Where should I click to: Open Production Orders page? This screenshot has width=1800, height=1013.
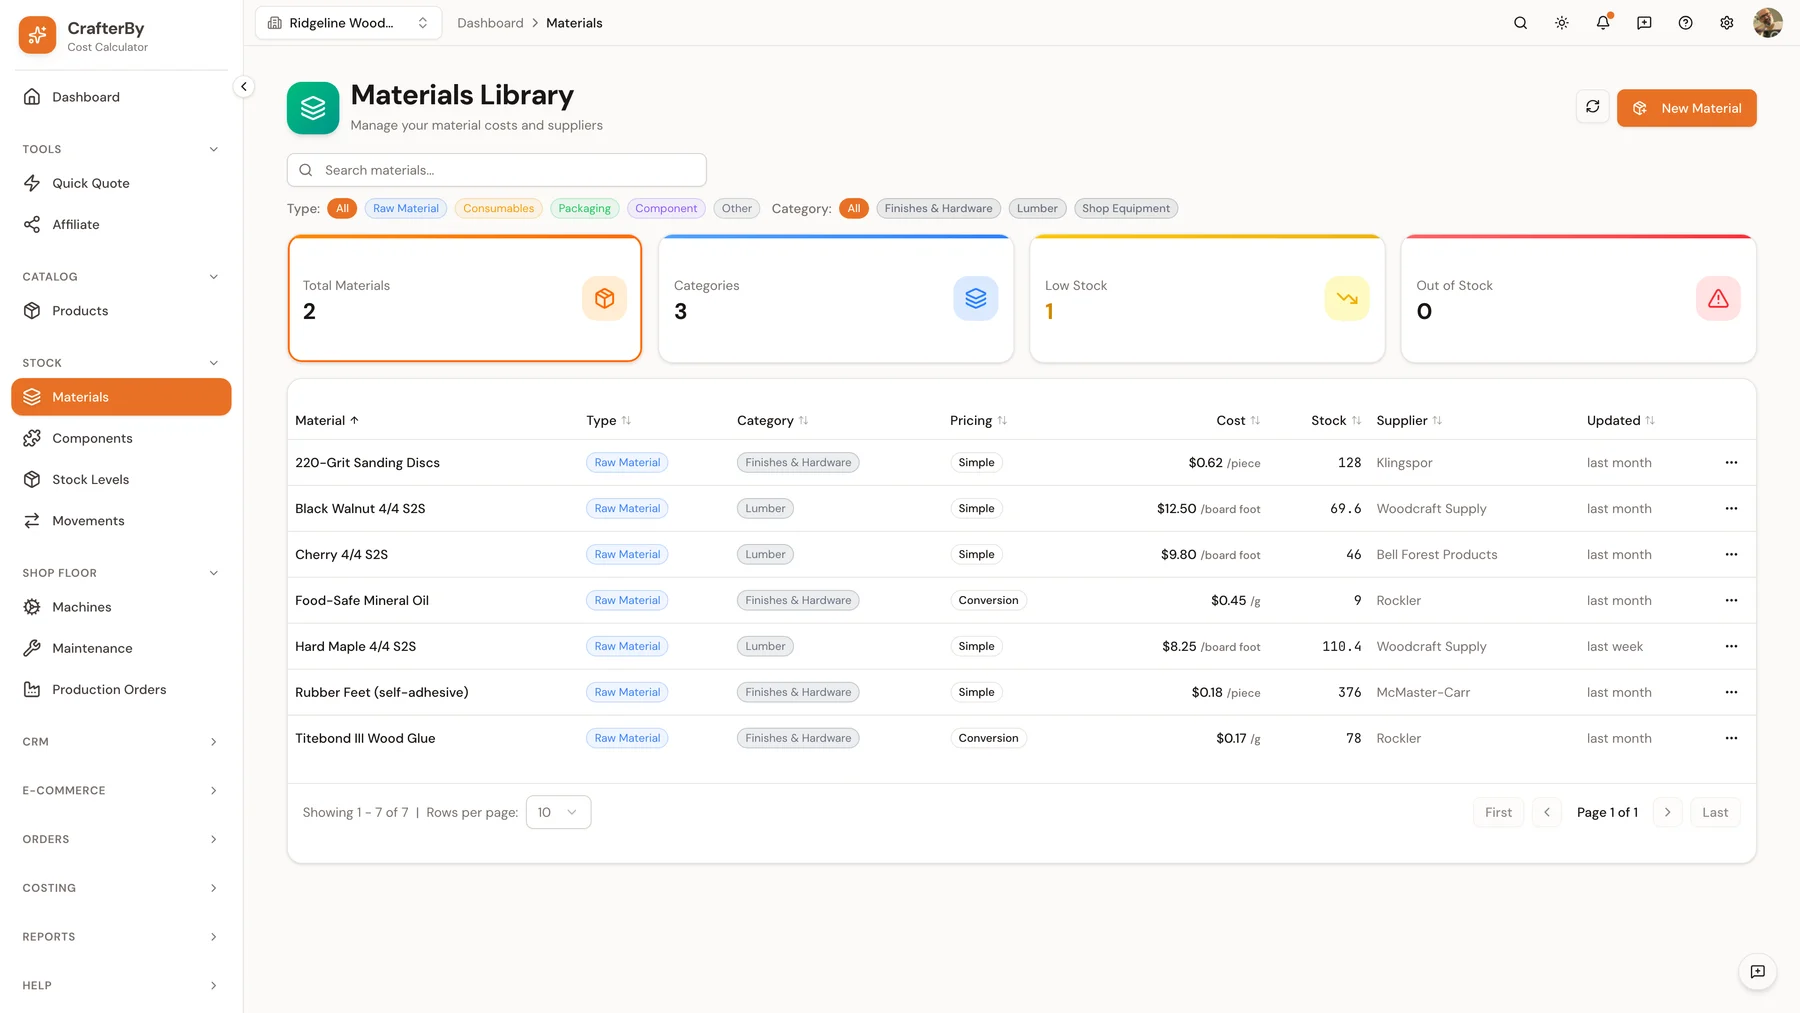121,690
